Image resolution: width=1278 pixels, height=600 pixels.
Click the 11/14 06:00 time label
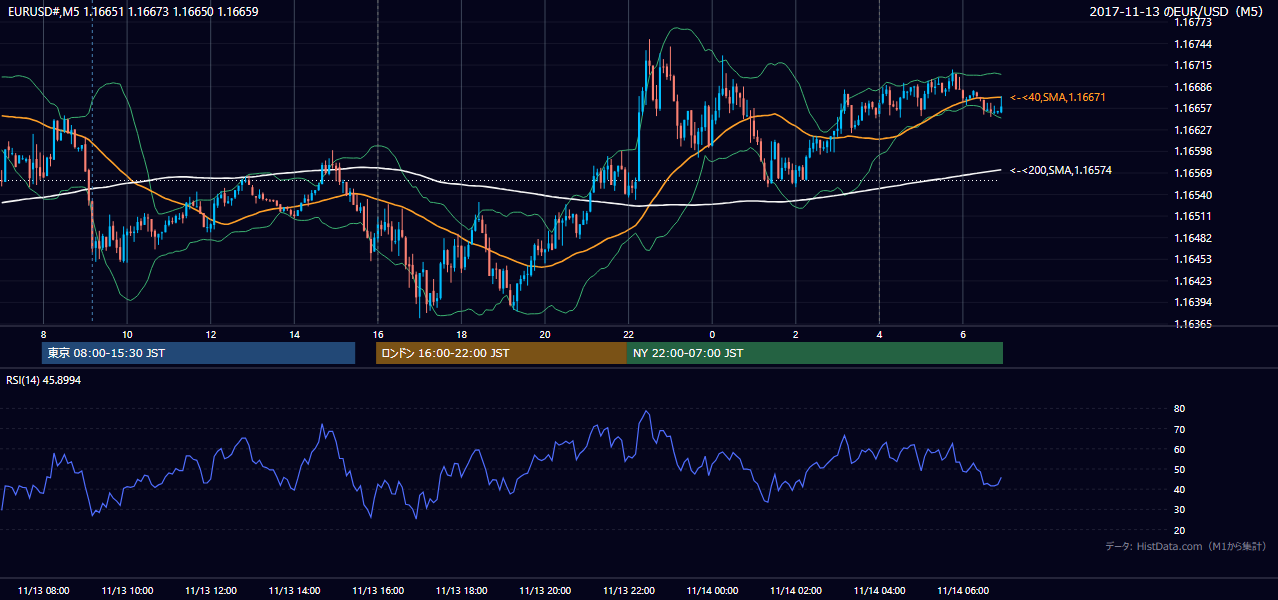coord(963,591)
